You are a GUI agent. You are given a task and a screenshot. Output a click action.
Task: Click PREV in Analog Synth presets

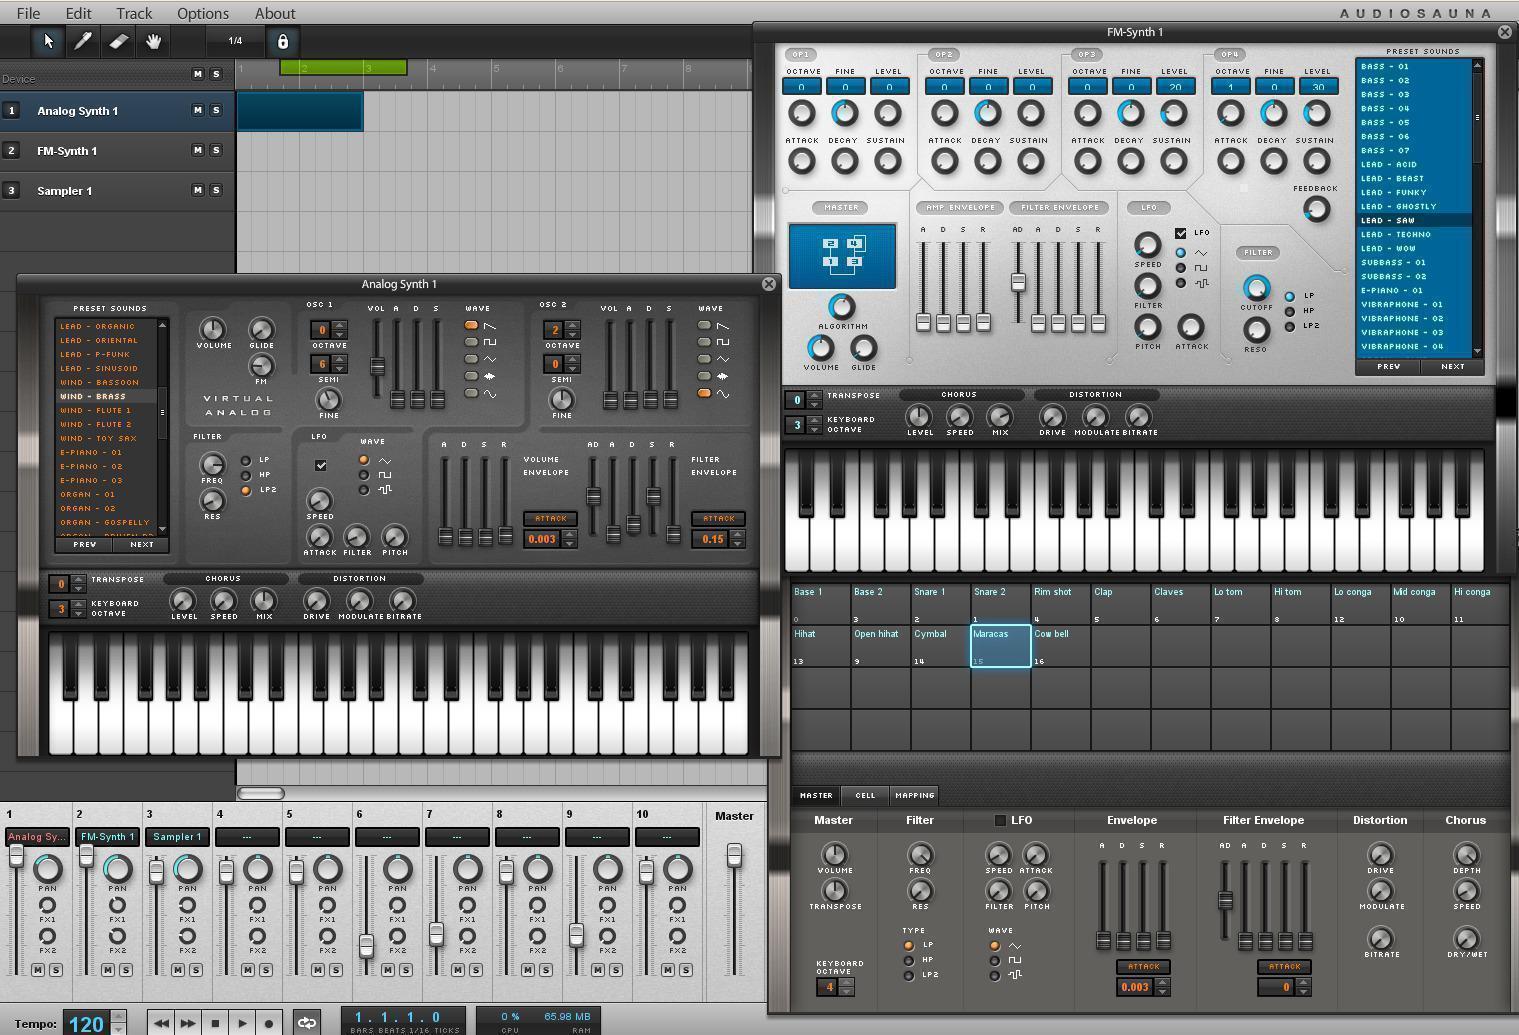(84, 544)
